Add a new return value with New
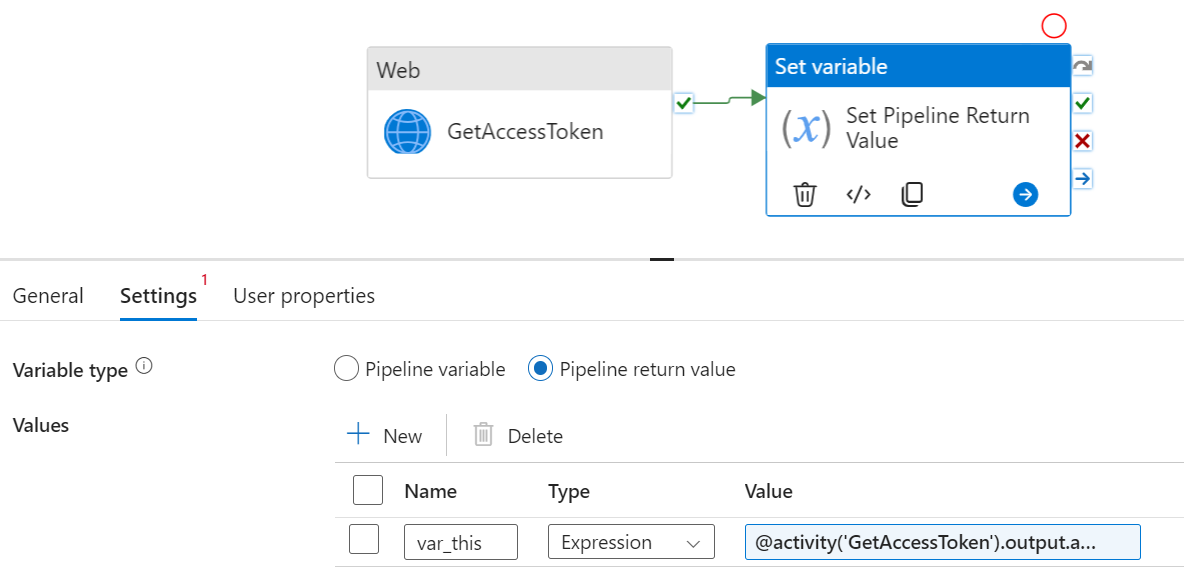 (x=384, y=434)
